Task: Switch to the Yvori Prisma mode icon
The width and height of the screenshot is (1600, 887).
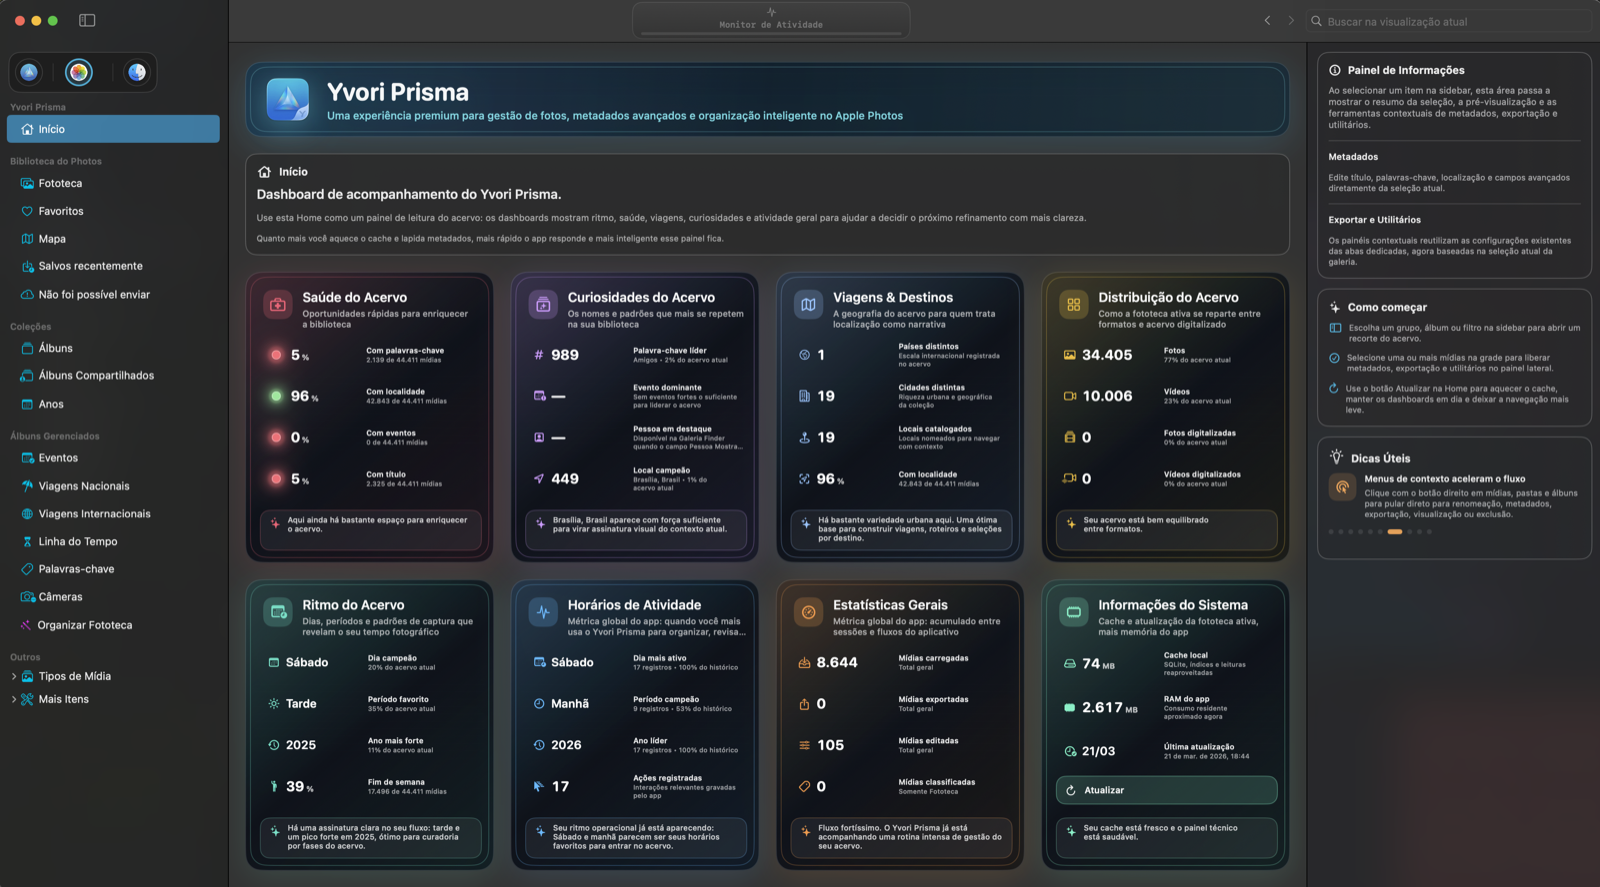Action: coord(29,72)
